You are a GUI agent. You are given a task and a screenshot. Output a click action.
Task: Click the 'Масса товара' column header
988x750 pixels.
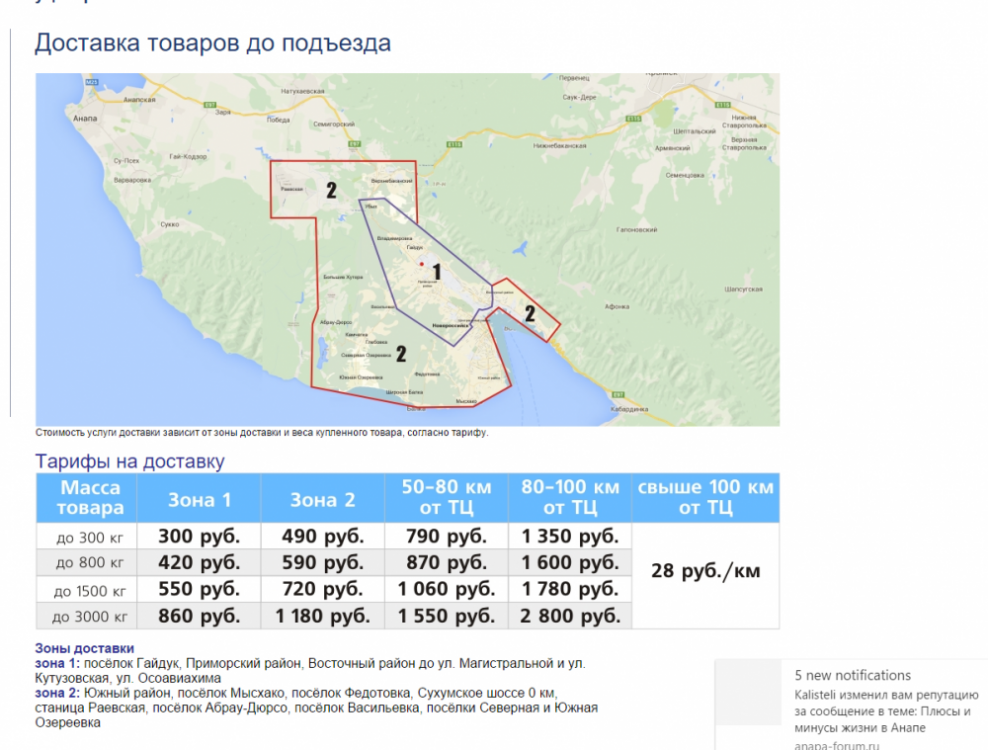[x=87, y=497]
